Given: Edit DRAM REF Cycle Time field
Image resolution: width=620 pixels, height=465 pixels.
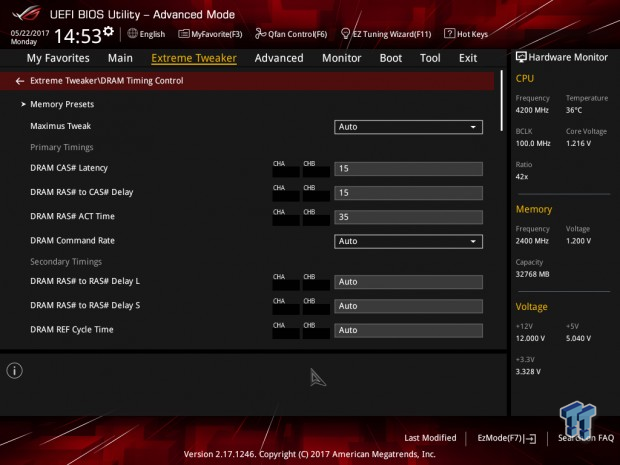Looking at the screenshot, I should pos(408,330).
